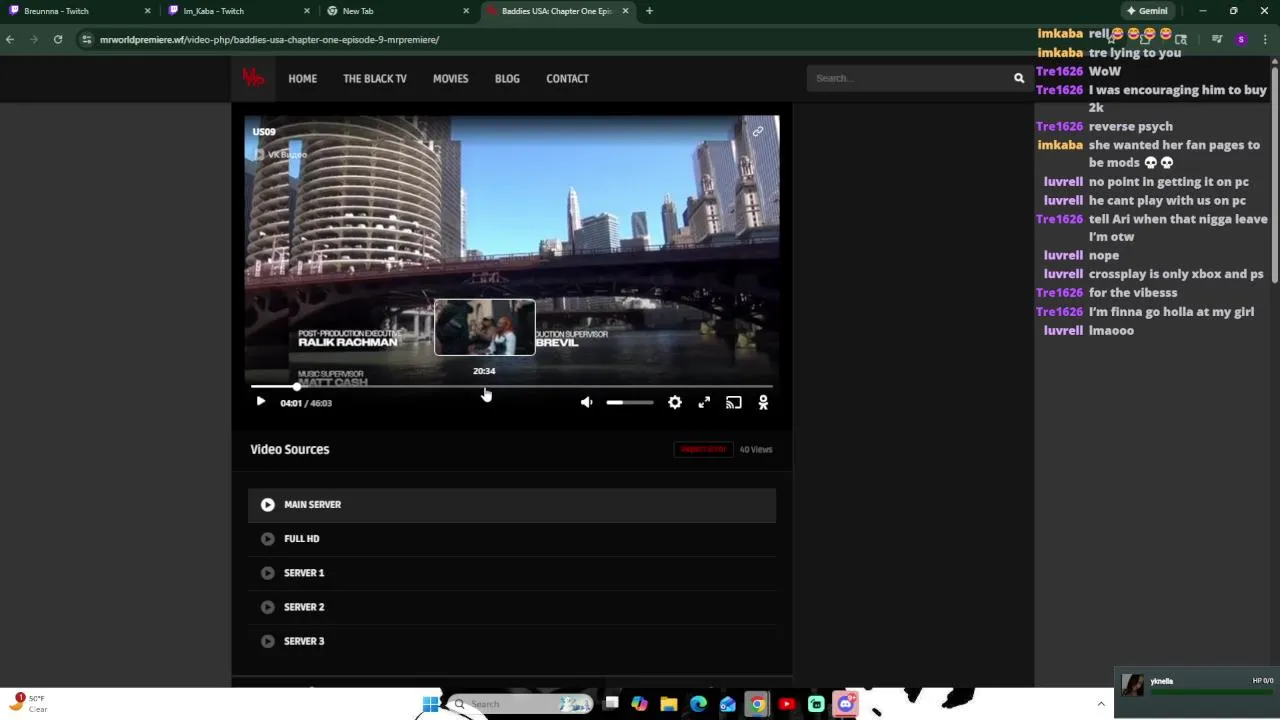Open THE BLACK TV menu item
The height and width of the screenshot is (720, 1280).
click(375, 78)
